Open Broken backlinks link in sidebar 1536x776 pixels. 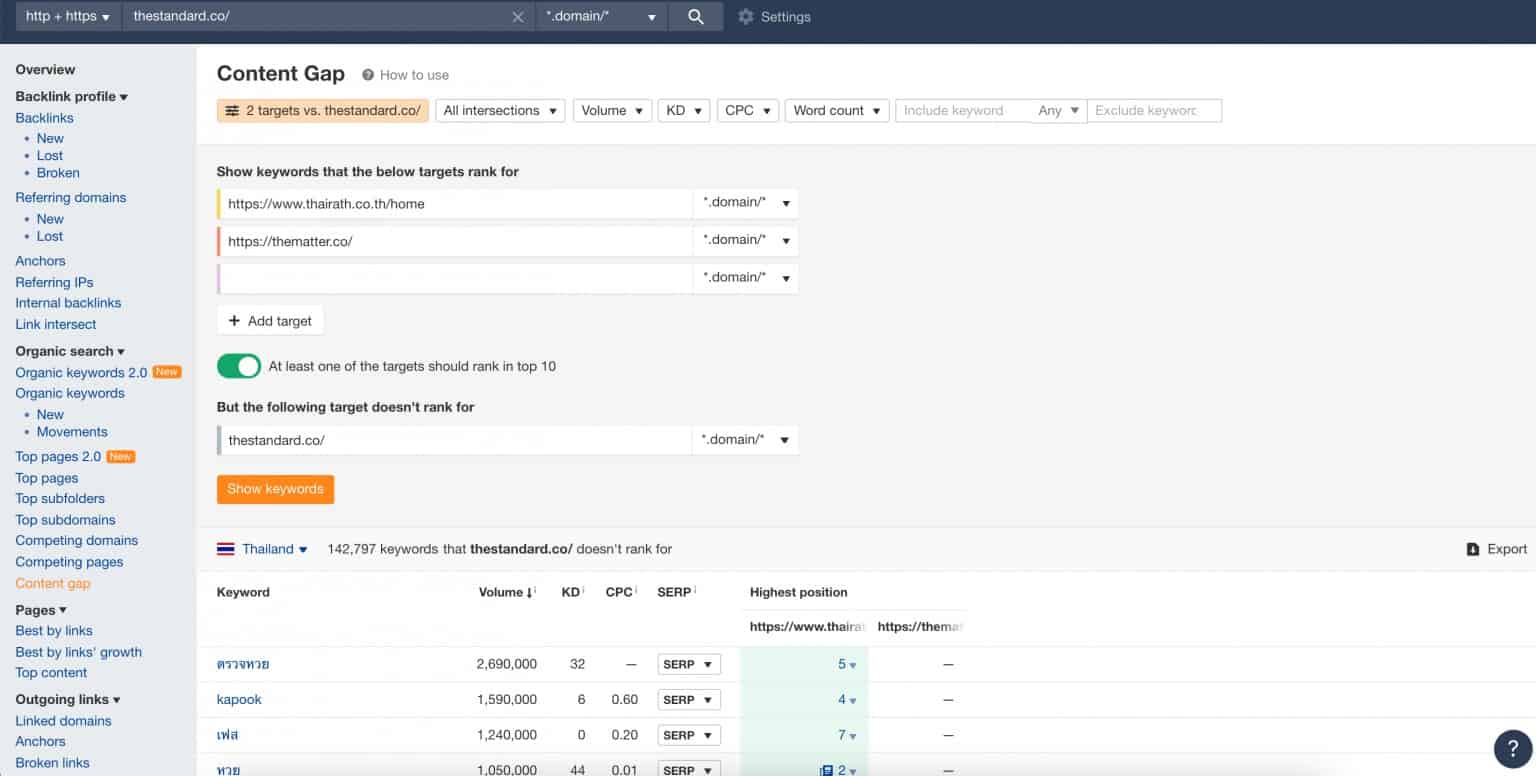tap(58, 173)
